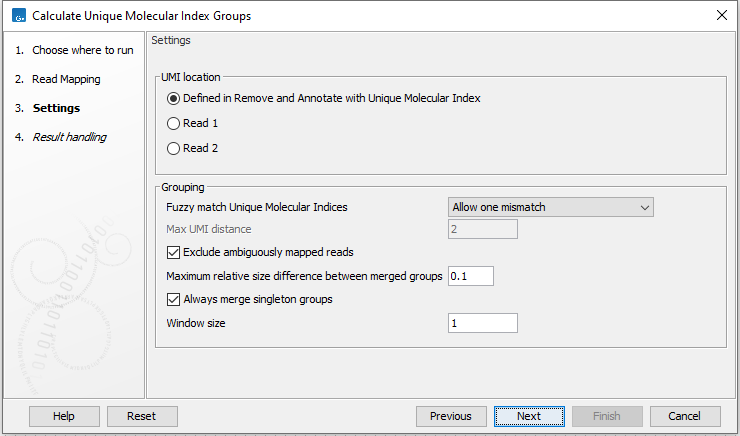Focus the Window size input field
Image resolution: width=740 pixels, height=436 pixels.
[483, 323]
